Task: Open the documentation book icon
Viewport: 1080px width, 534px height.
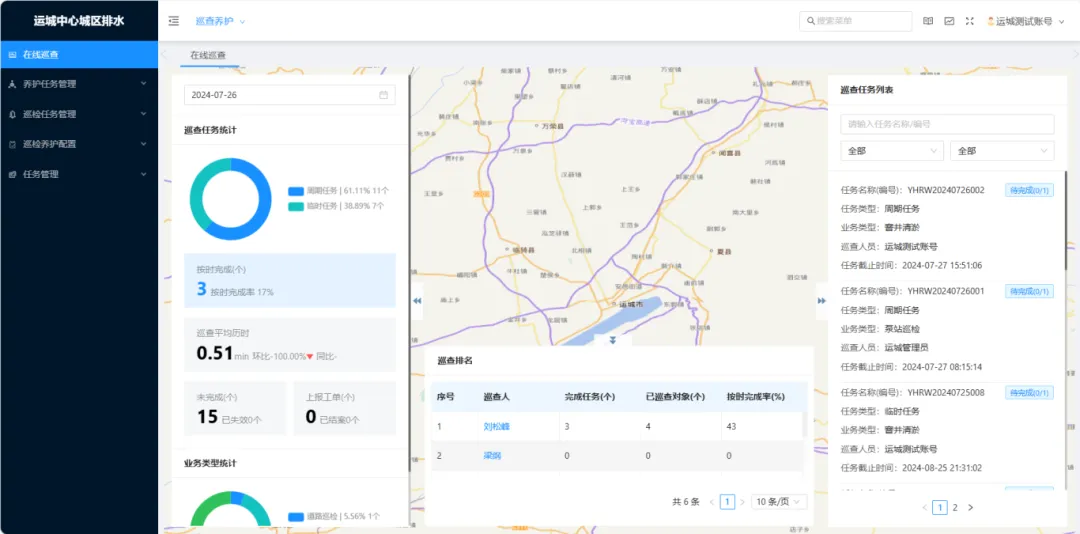Action: [x=928, y=21]
